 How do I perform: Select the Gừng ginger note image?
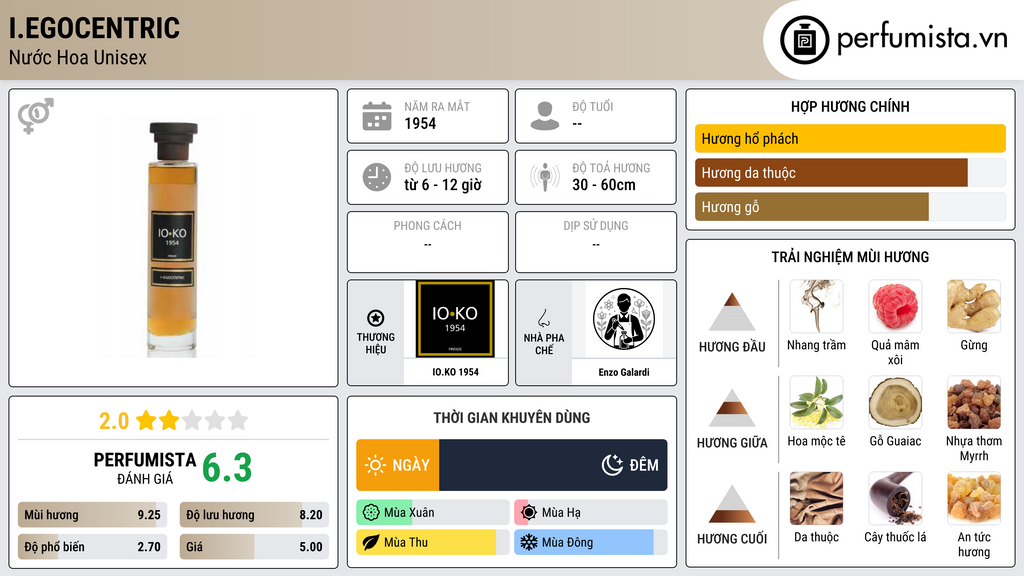click(974, 306)
